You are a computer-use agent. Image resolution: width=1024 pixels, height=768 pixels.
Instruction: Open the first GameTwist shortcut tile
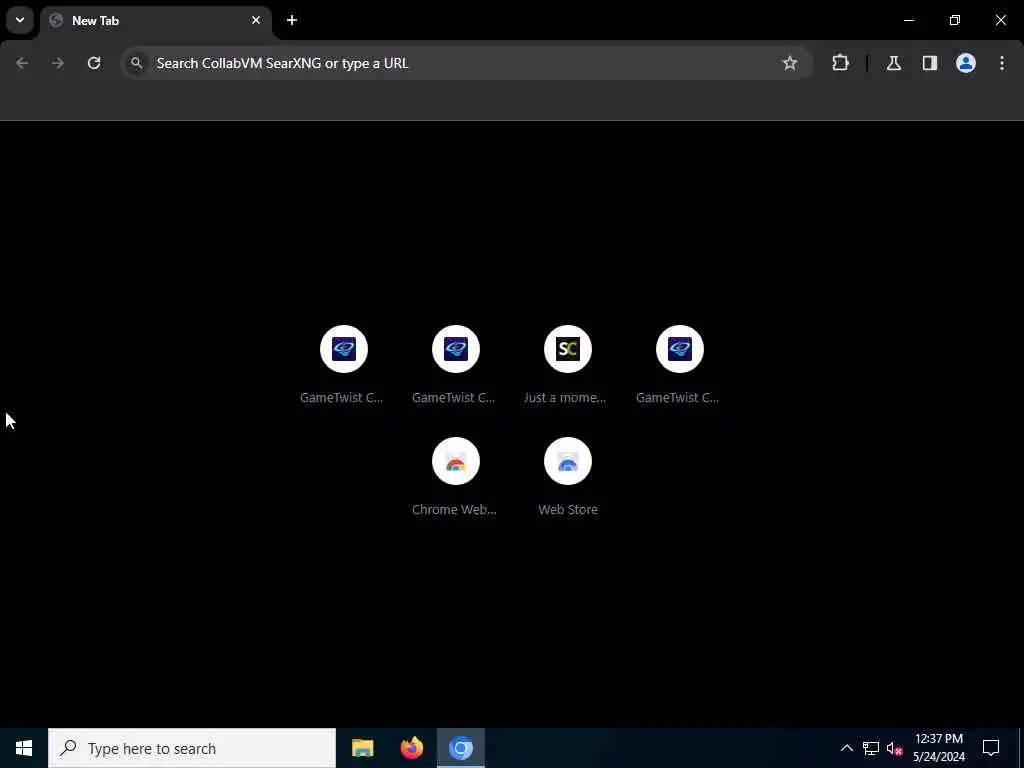click(x=344, y=364)
